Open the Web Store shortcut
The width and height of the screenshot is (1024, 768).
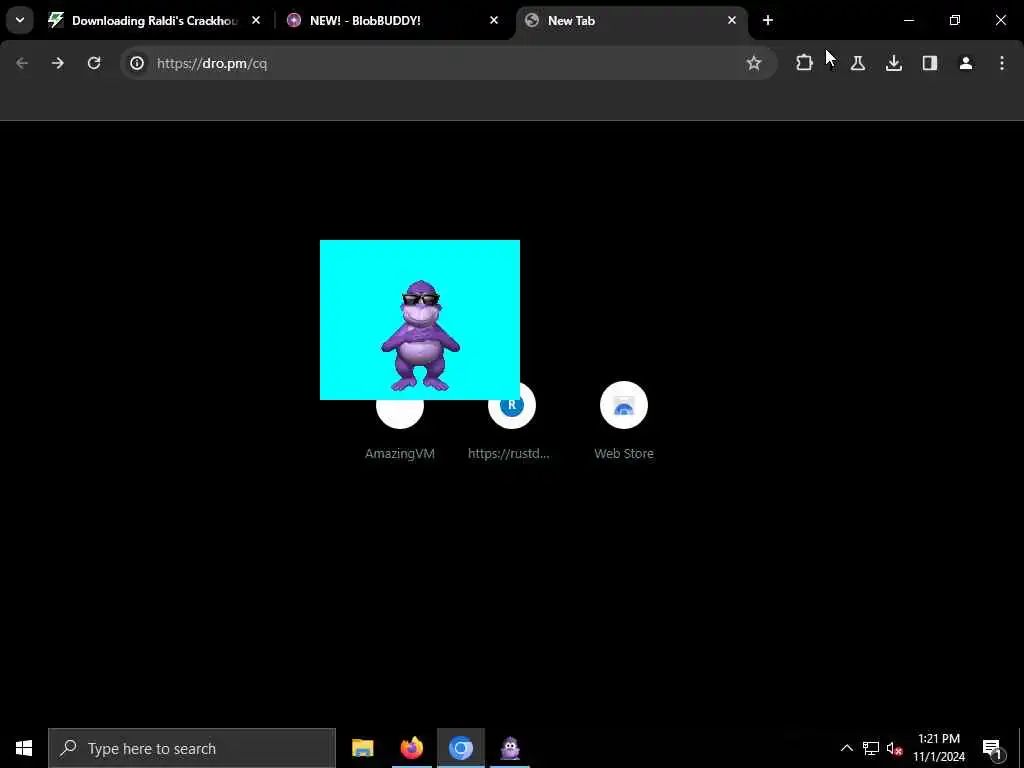[x=624, y=420]
